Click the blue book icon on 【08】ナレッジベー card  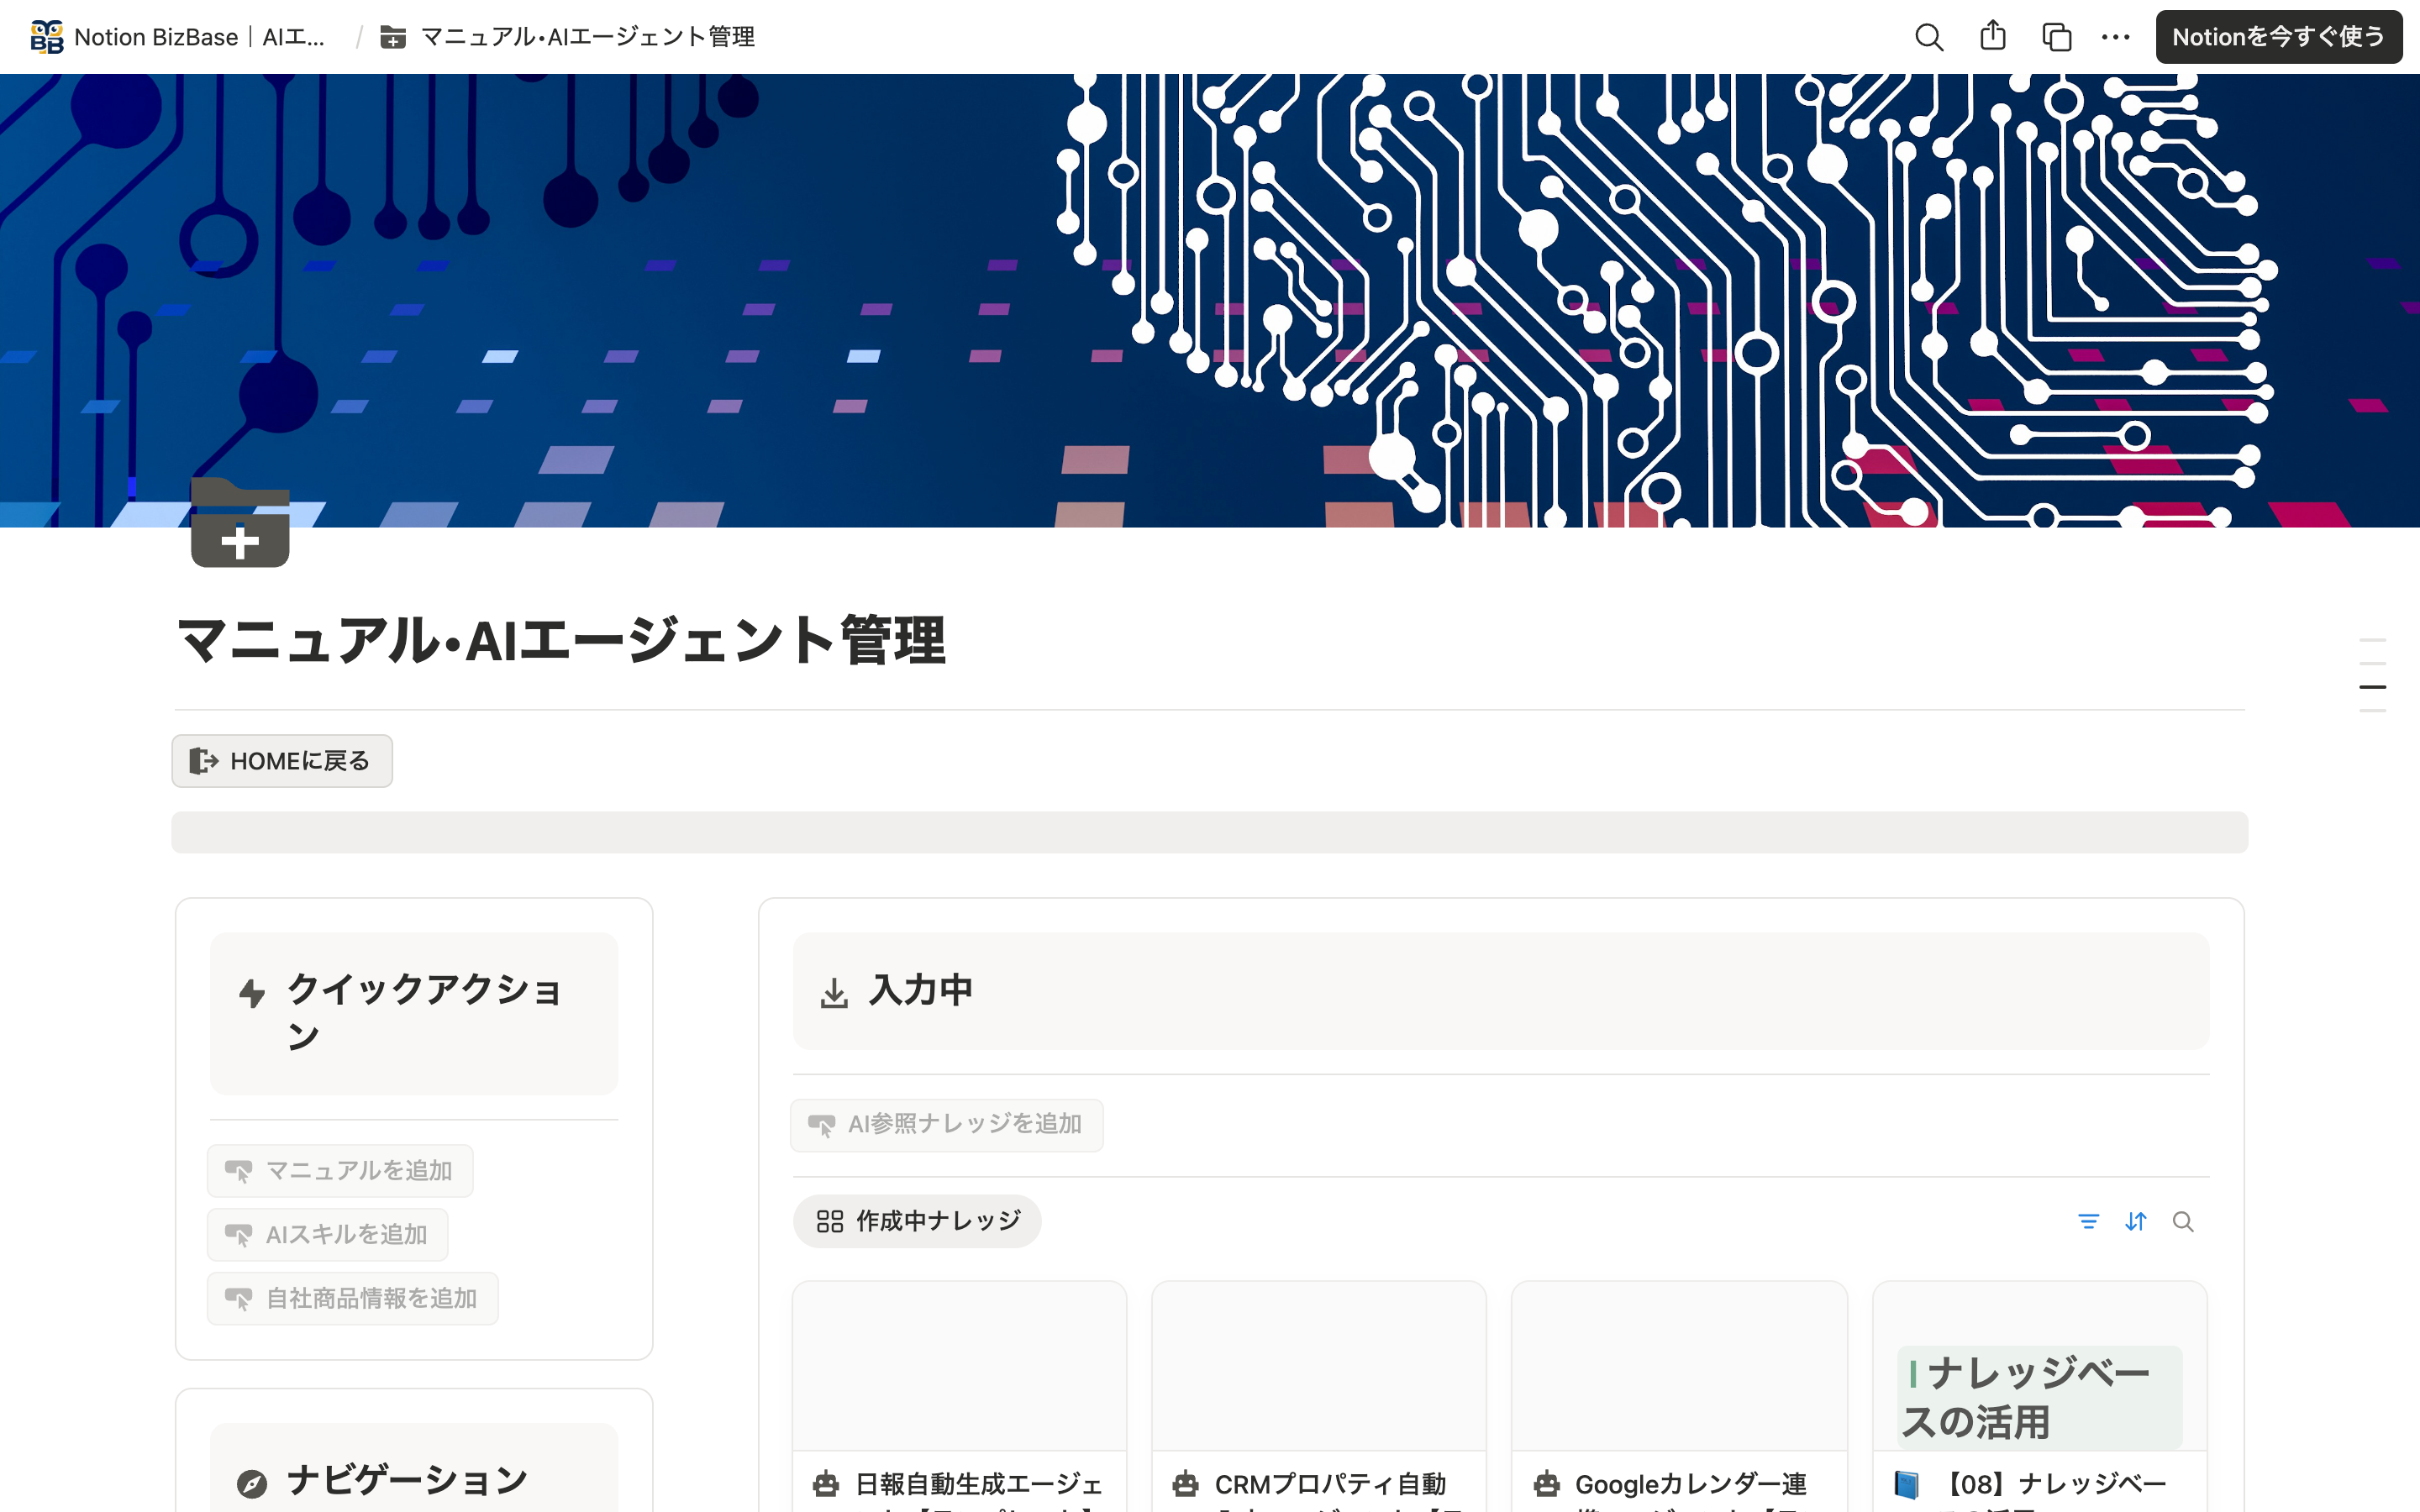[x=1907, y=1484]
